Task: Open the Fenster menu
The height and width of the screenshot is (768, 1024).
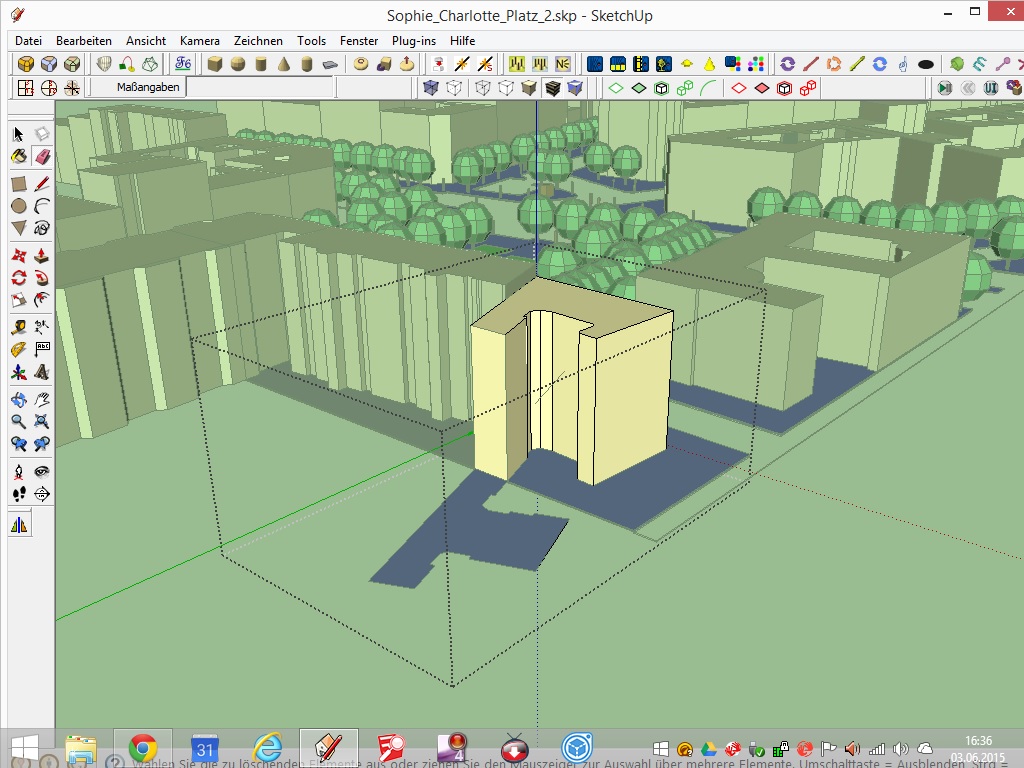Action: (359, 41)
